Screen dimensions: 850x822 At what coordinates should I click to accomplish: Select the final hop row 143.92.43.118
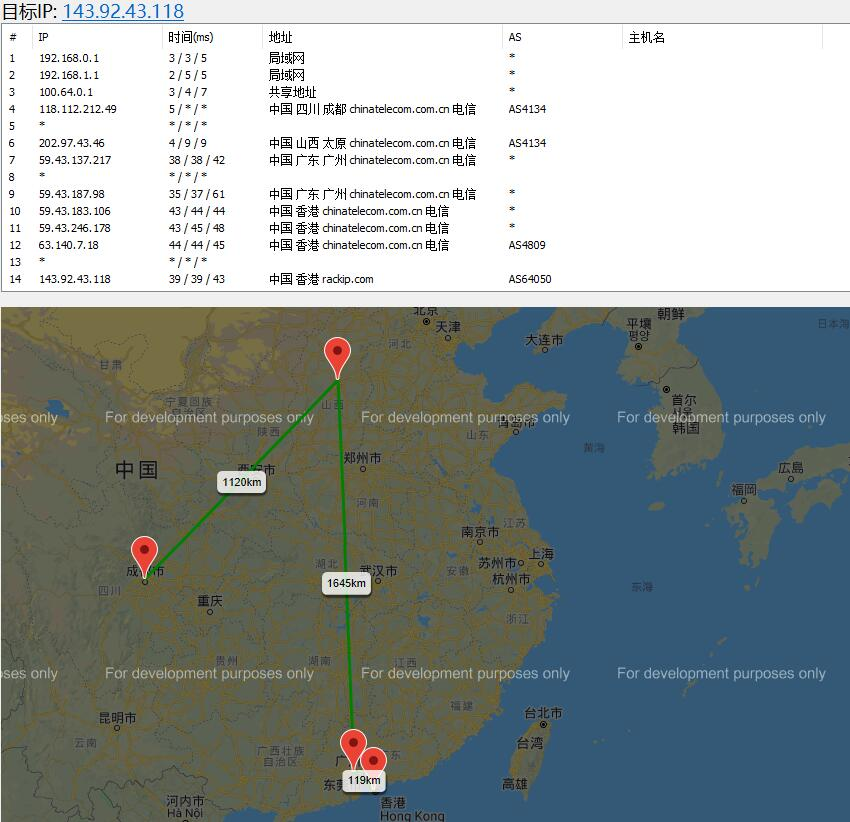point(425,279)
